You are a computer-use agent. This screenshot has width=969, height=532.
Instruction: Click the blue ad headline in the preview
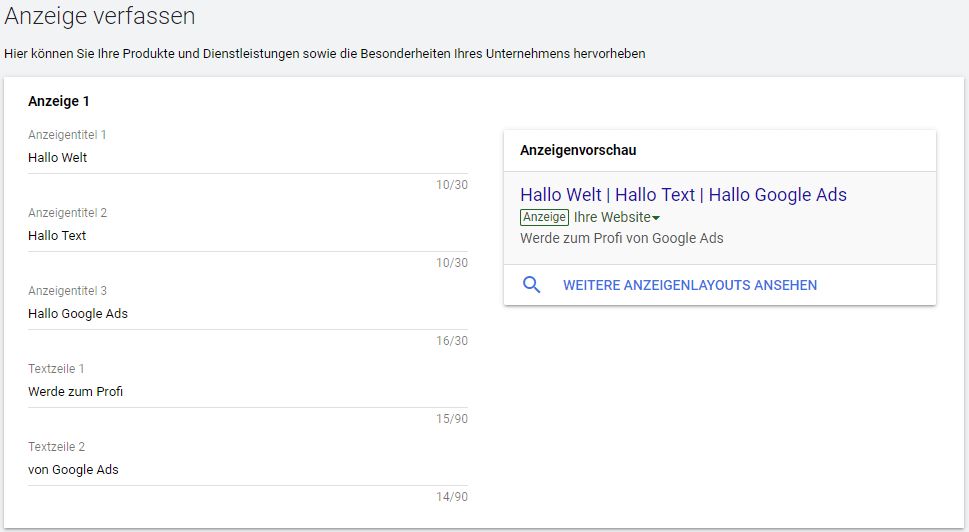tap(683, 195)
